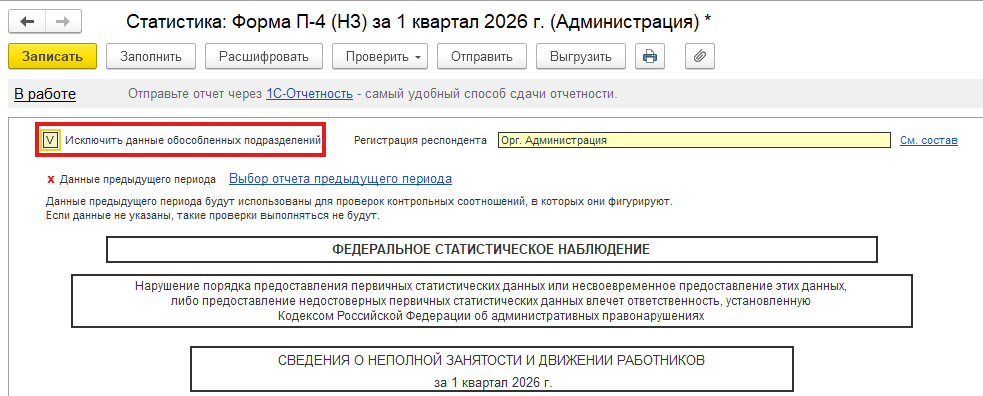Click the Расшифровать button

pyautogui.click(x=264, y=56)
